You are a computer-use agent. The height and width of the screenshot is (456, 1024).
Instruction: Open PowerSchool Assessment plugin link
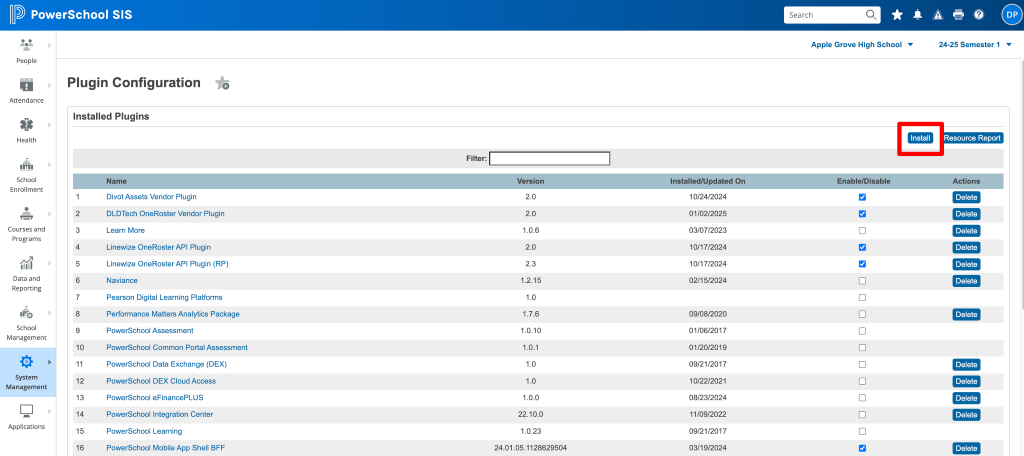pyautogui.click(x=150, y=331)
